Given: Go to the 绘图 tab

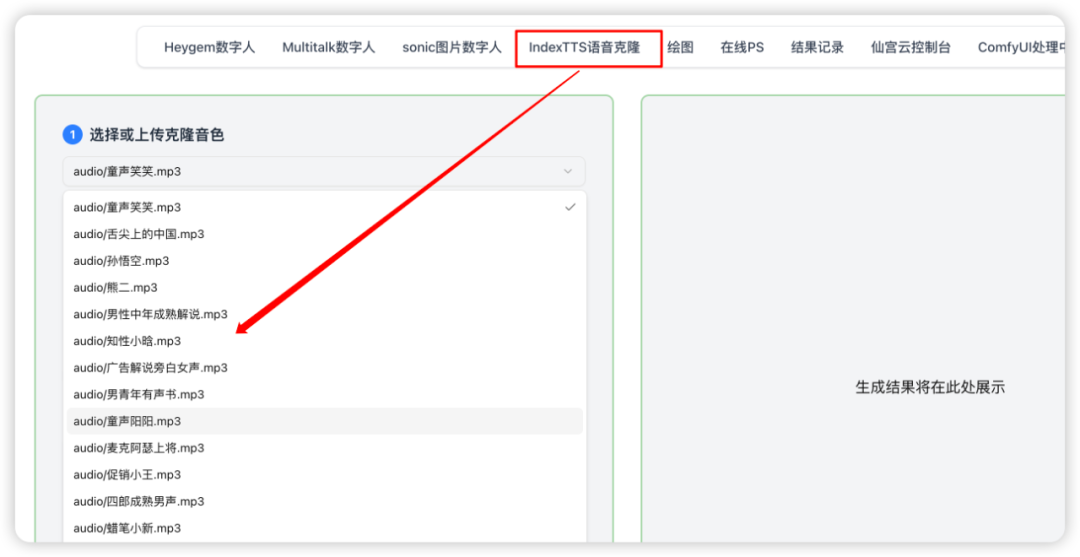Looking at the screenshot, I should point(681,48).
